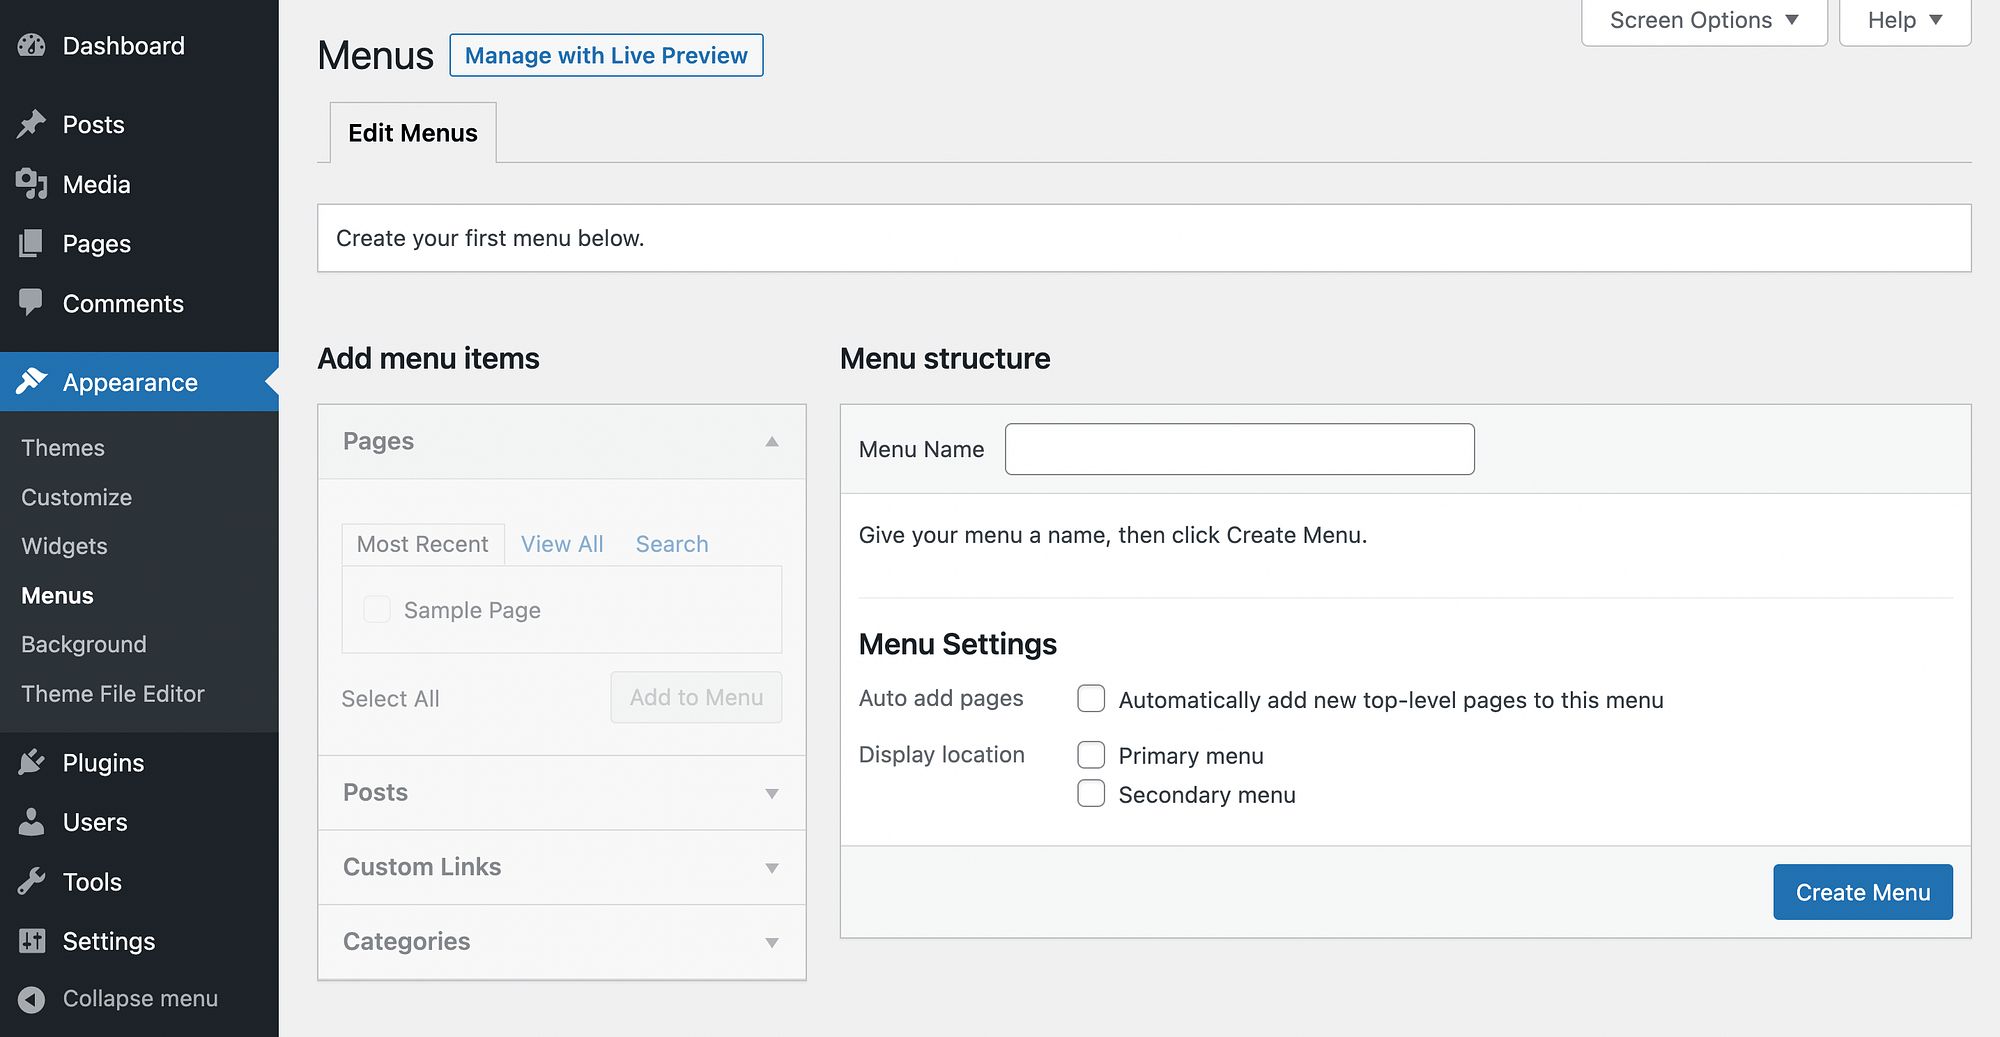Open the Pages label in the sidebar
This screenshot has height=1037, width=2000.
(x=97, y=243)
